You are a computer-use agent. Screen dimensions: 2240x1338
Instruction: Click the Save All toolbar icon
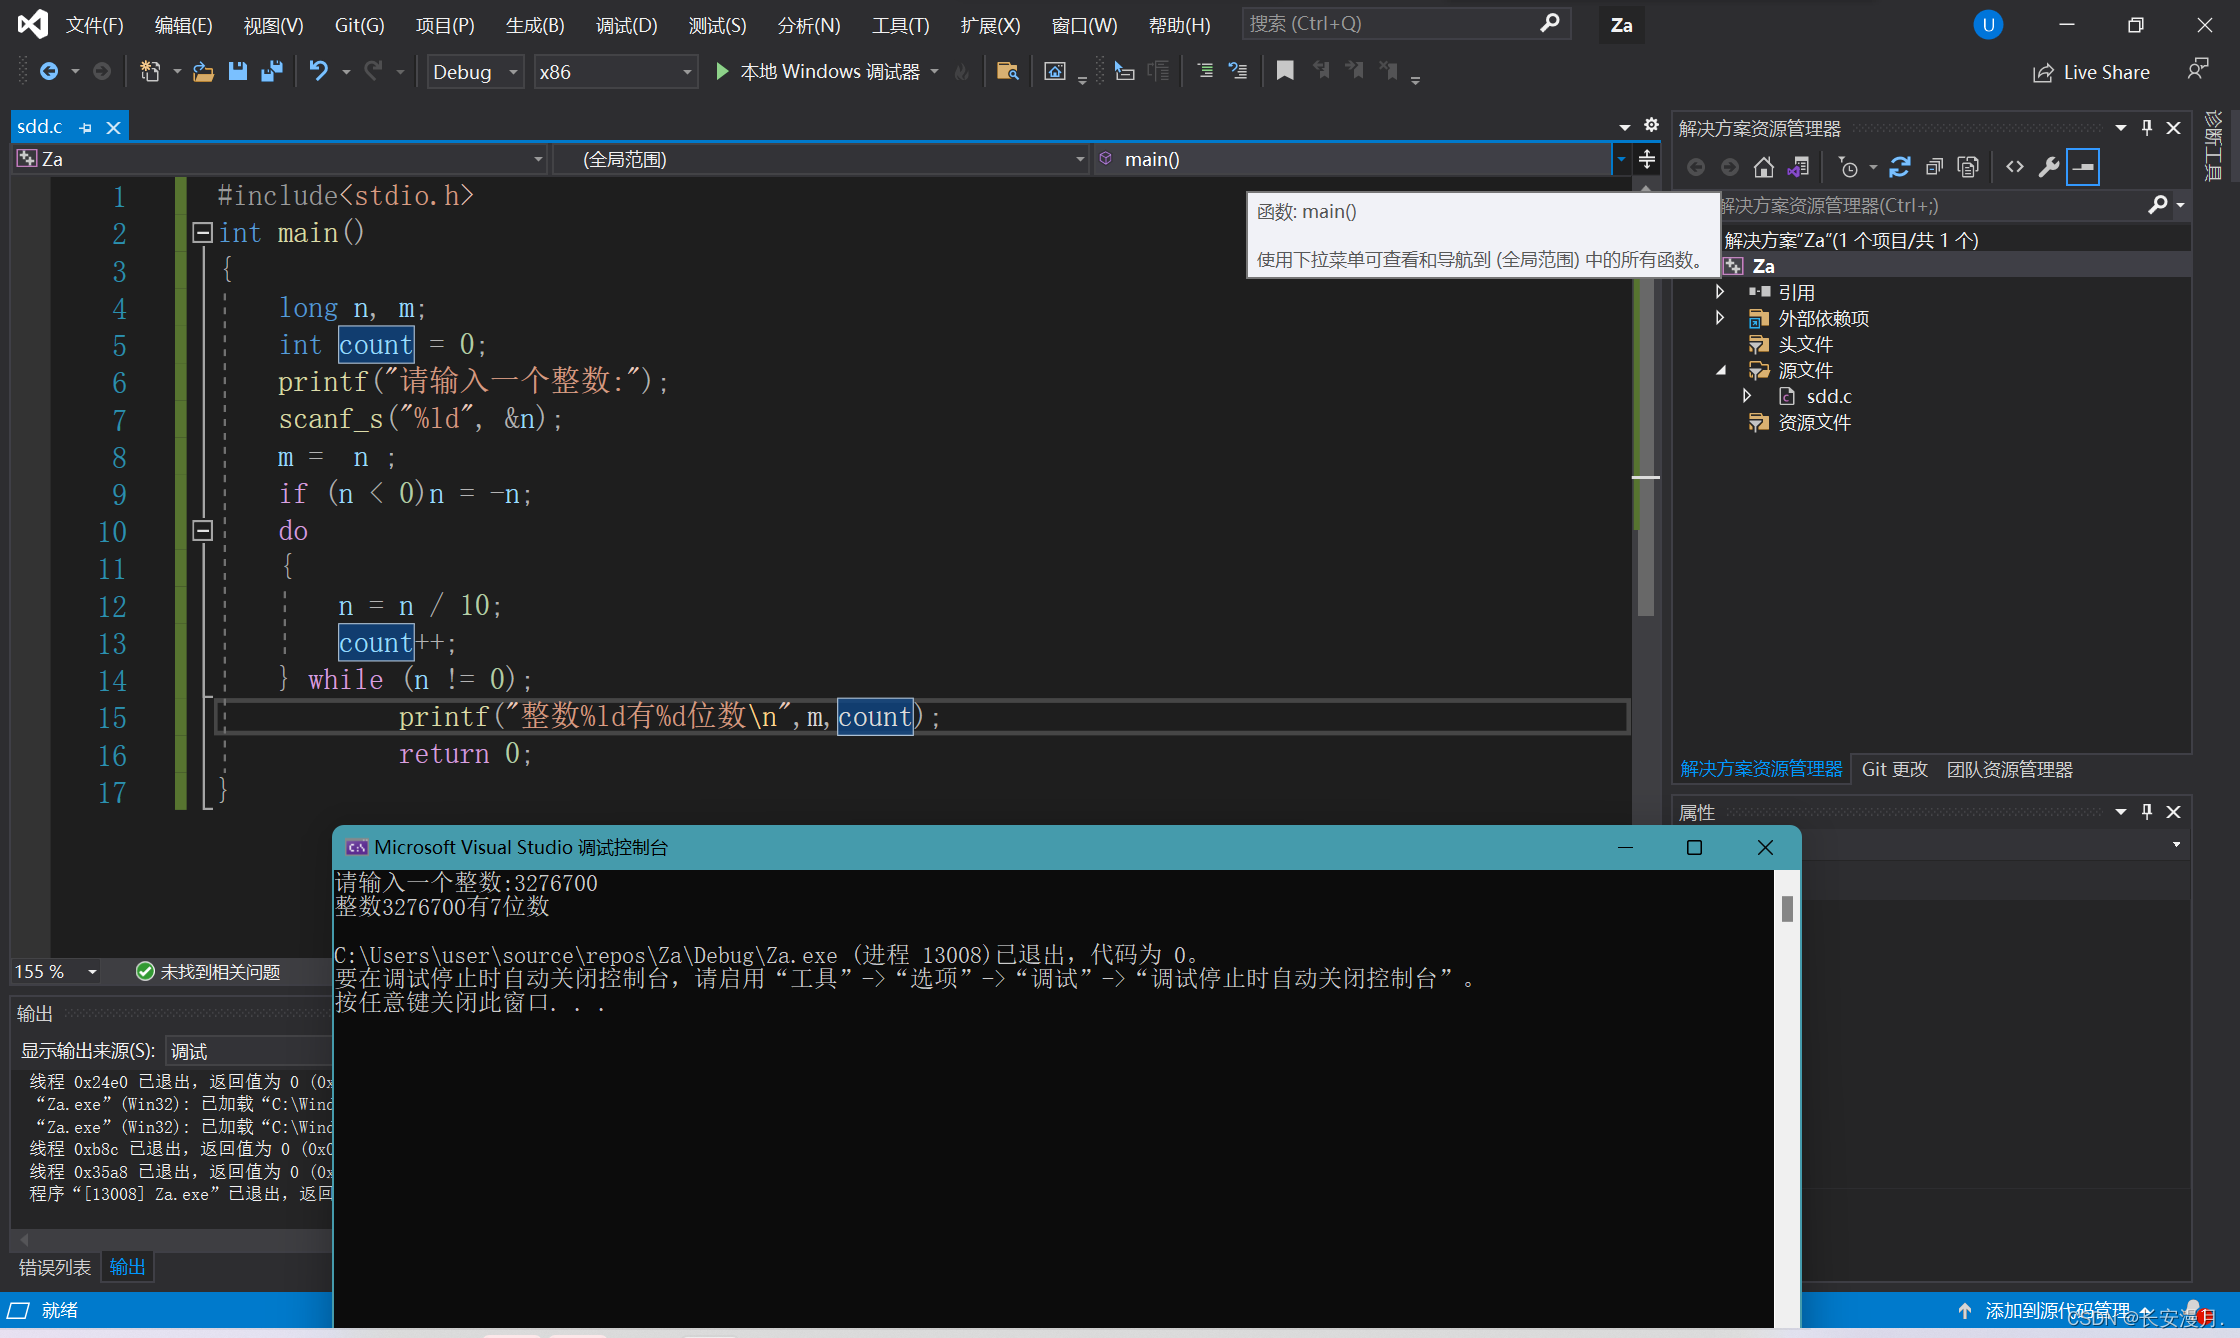tap(271, 71)
